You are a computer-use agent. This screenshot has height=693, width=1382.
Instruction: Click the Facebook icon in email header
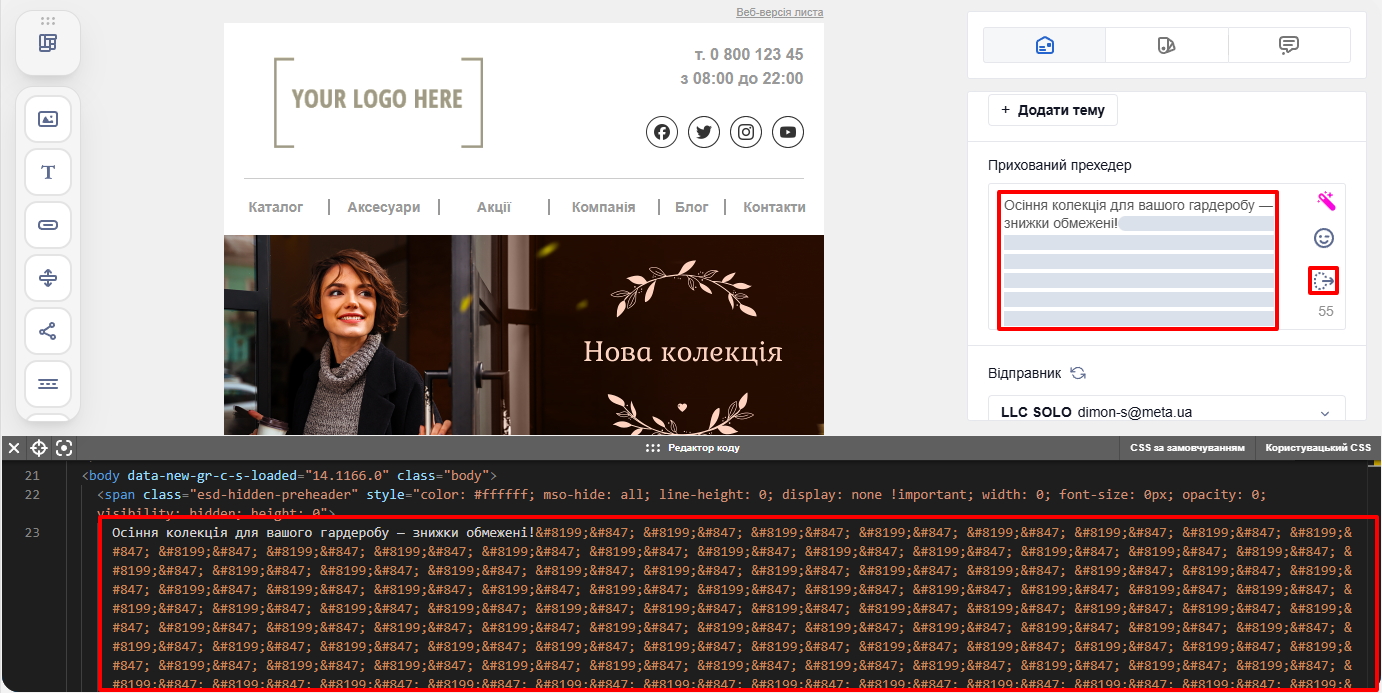661,132
